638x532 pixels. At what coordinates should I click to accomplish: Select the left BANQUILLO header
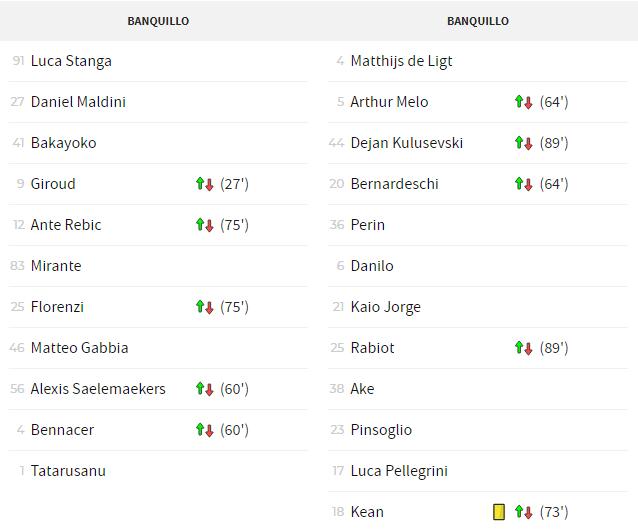(158, 21)
